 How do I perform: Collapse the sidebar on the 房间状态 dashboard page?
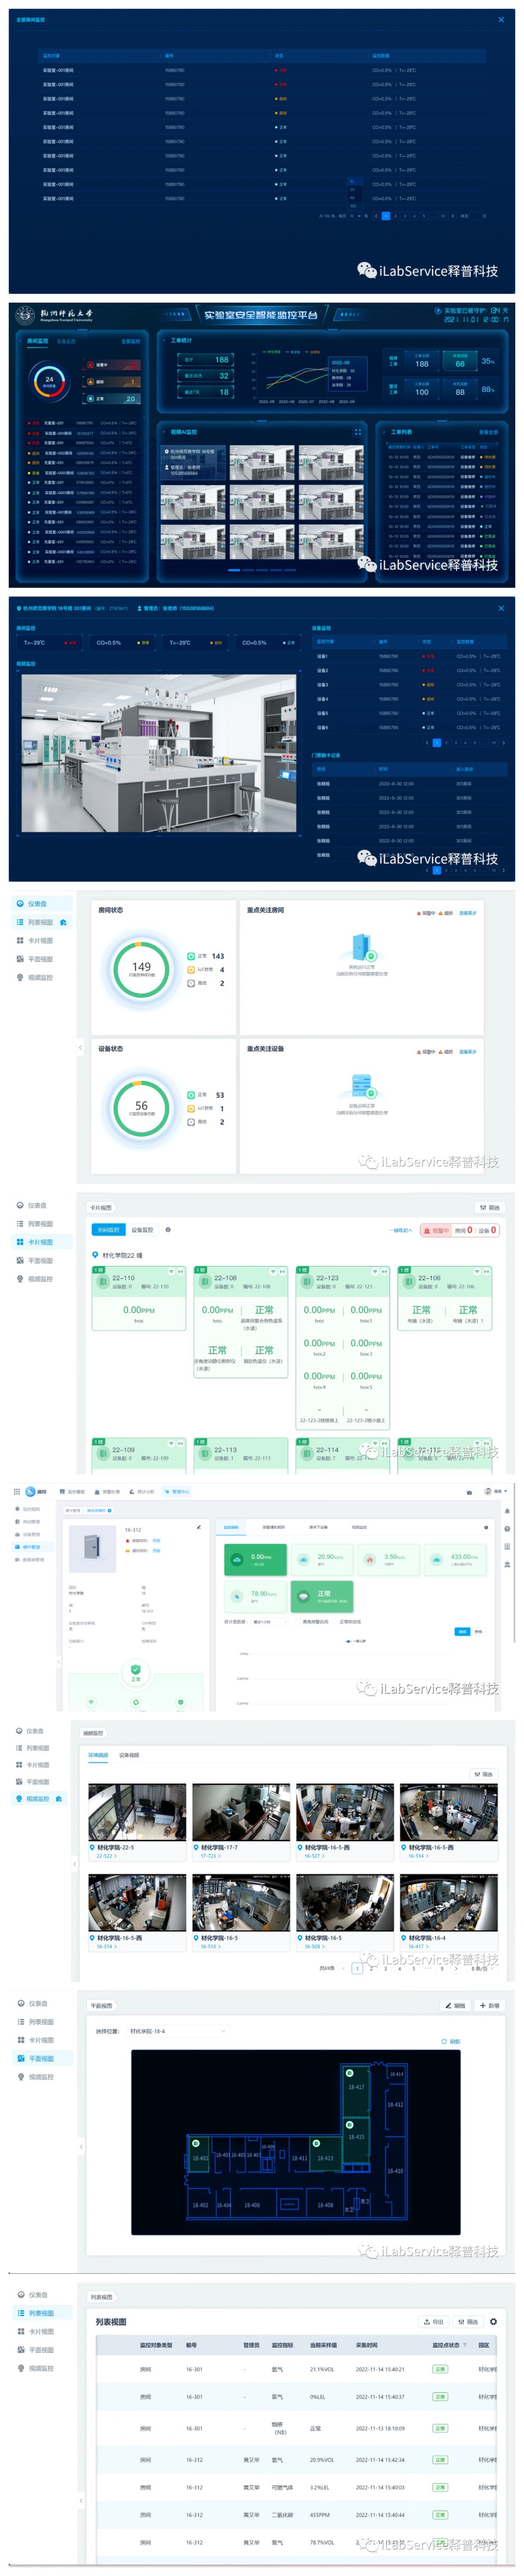pyautogui.click(x=80, y=1048)
